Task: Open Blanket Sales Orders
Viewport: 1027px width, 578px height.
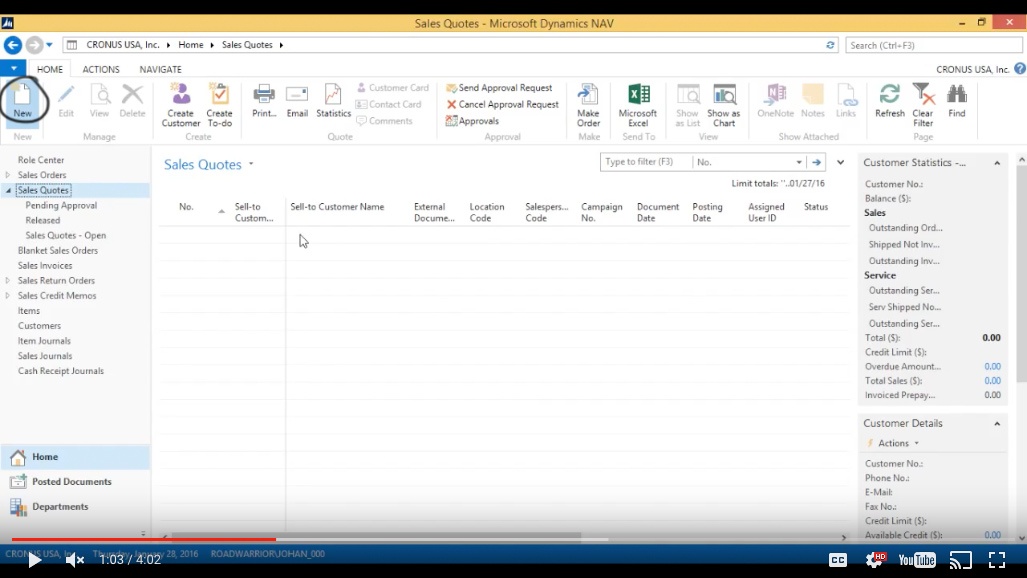Action: click(x=58, y=250)
